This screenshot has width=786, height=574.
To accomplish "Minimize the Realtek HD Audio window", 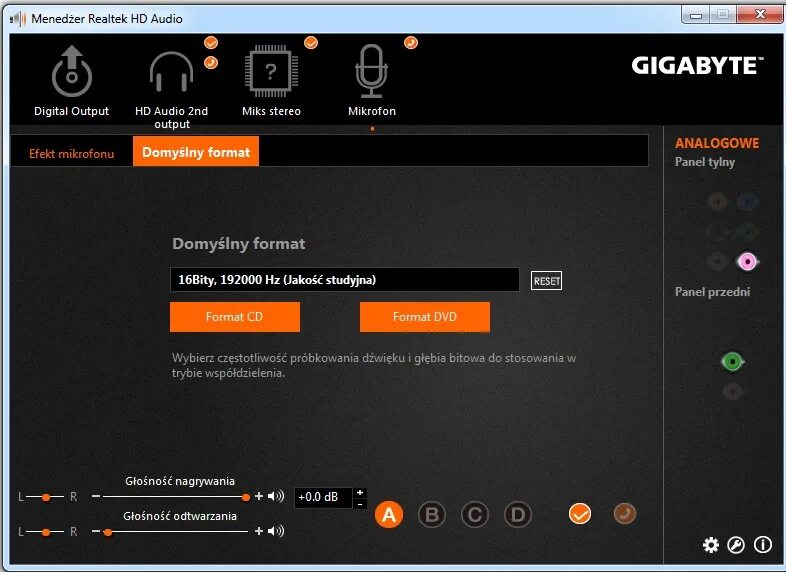I will [x=696, y=15].
